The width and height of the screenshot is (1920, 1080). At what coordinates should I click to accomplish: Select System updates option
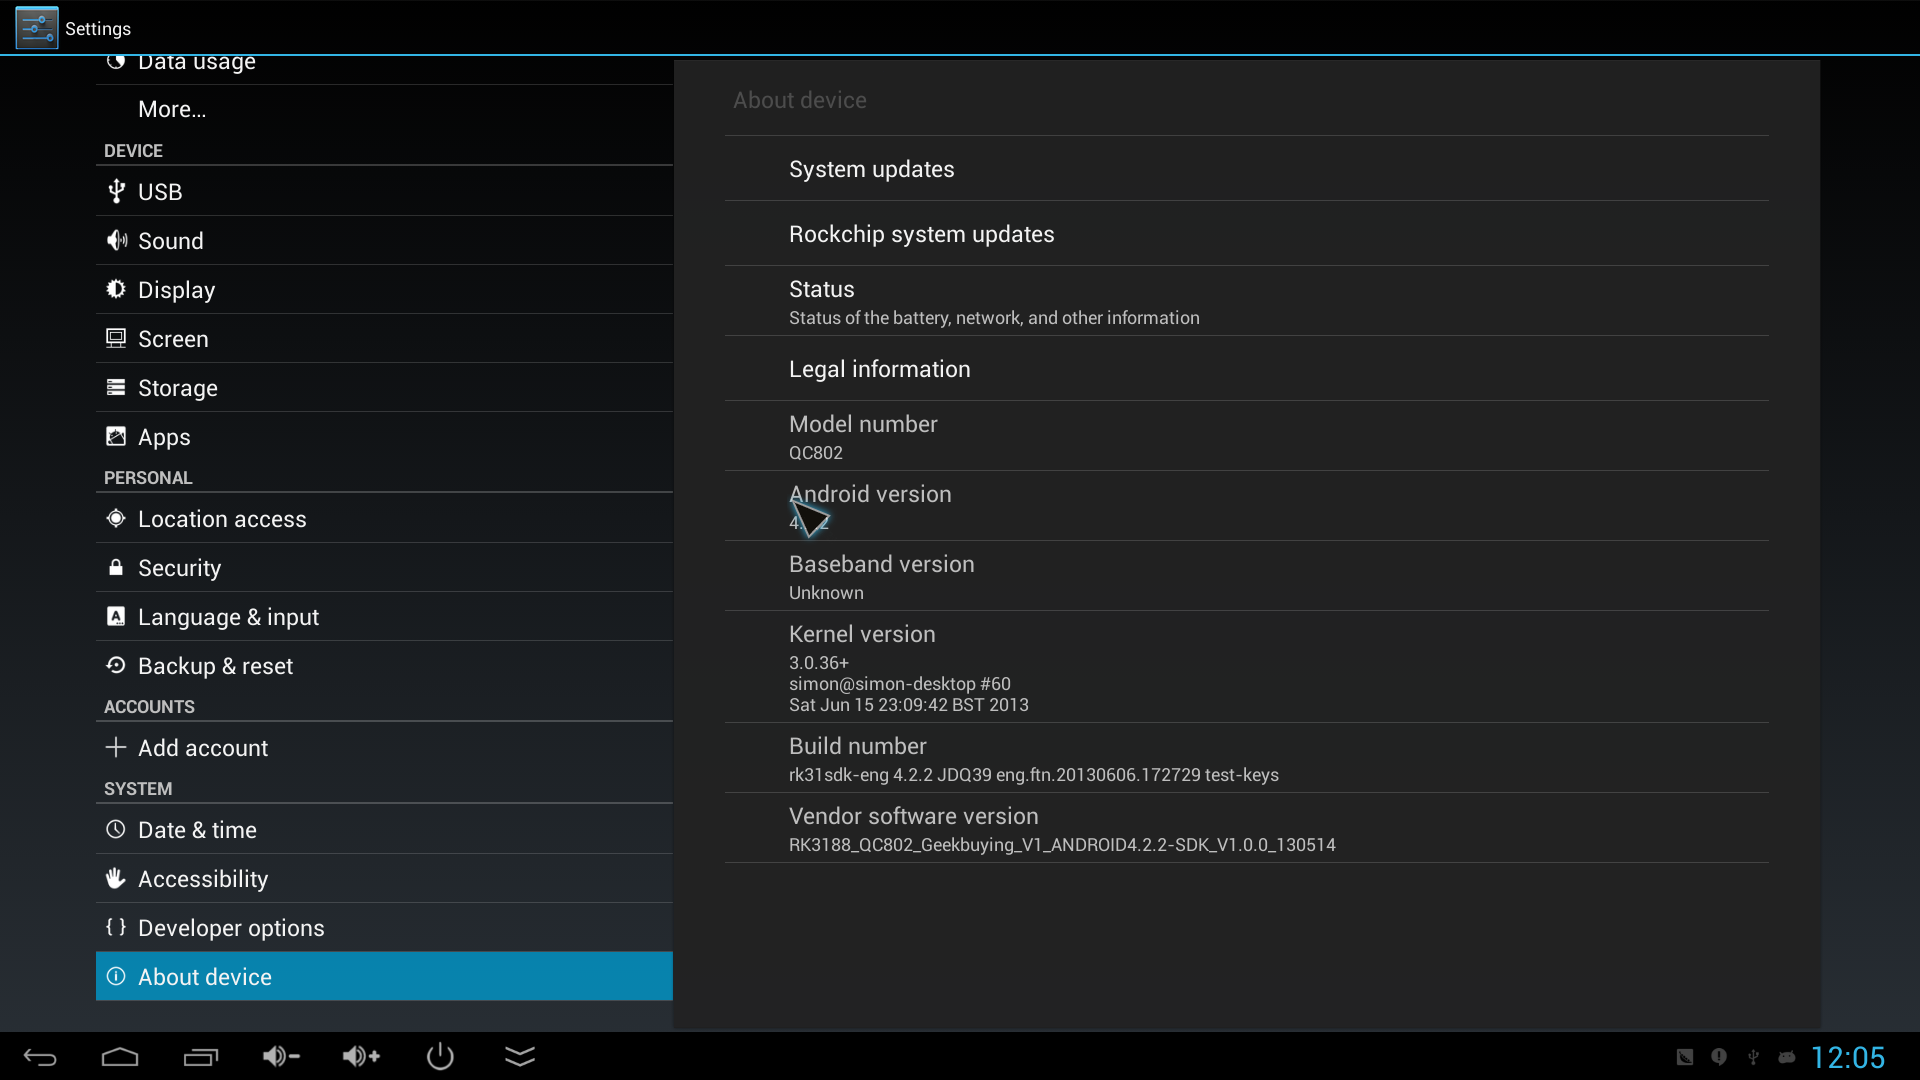(870, 169)
